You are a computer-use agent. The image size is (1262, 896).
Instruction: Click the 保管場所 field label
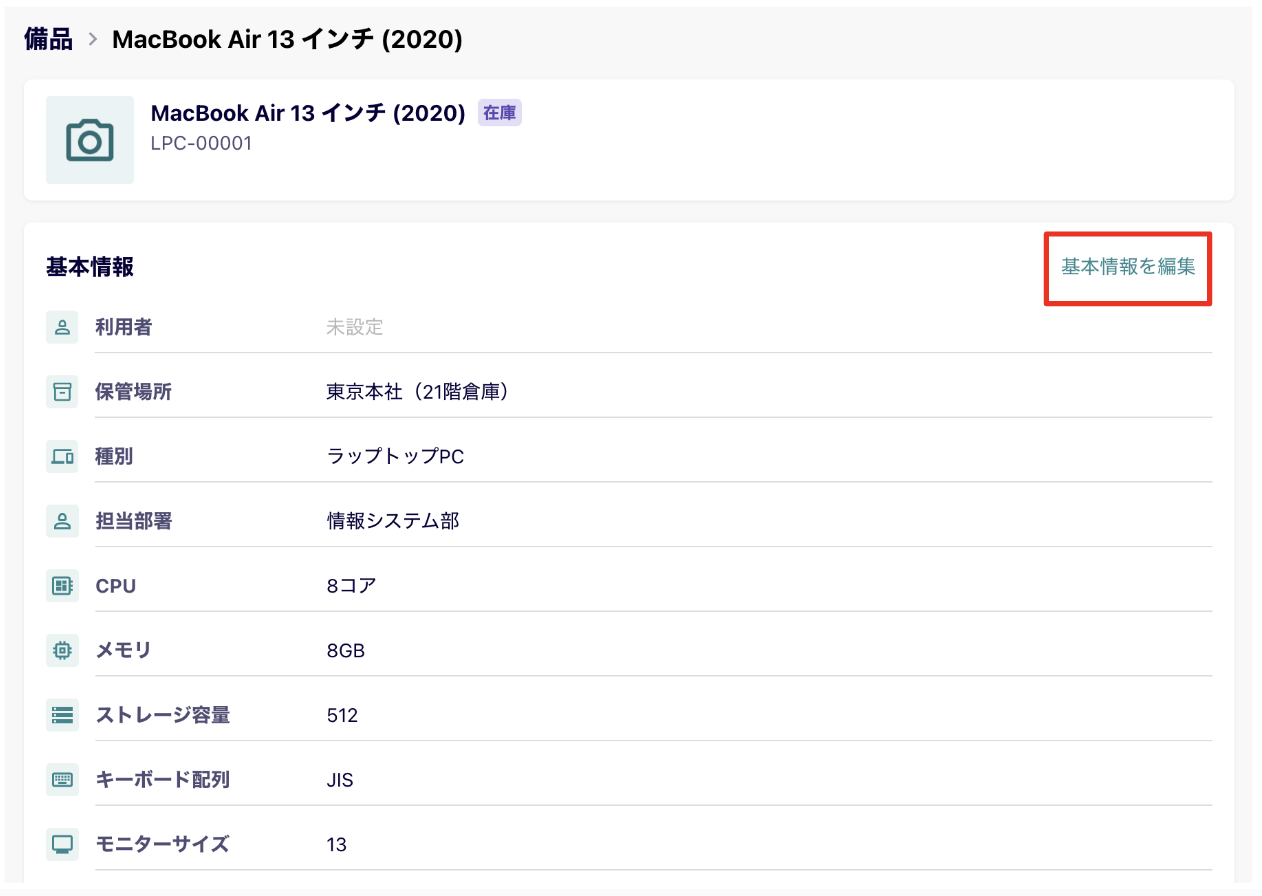coord(134,392)
